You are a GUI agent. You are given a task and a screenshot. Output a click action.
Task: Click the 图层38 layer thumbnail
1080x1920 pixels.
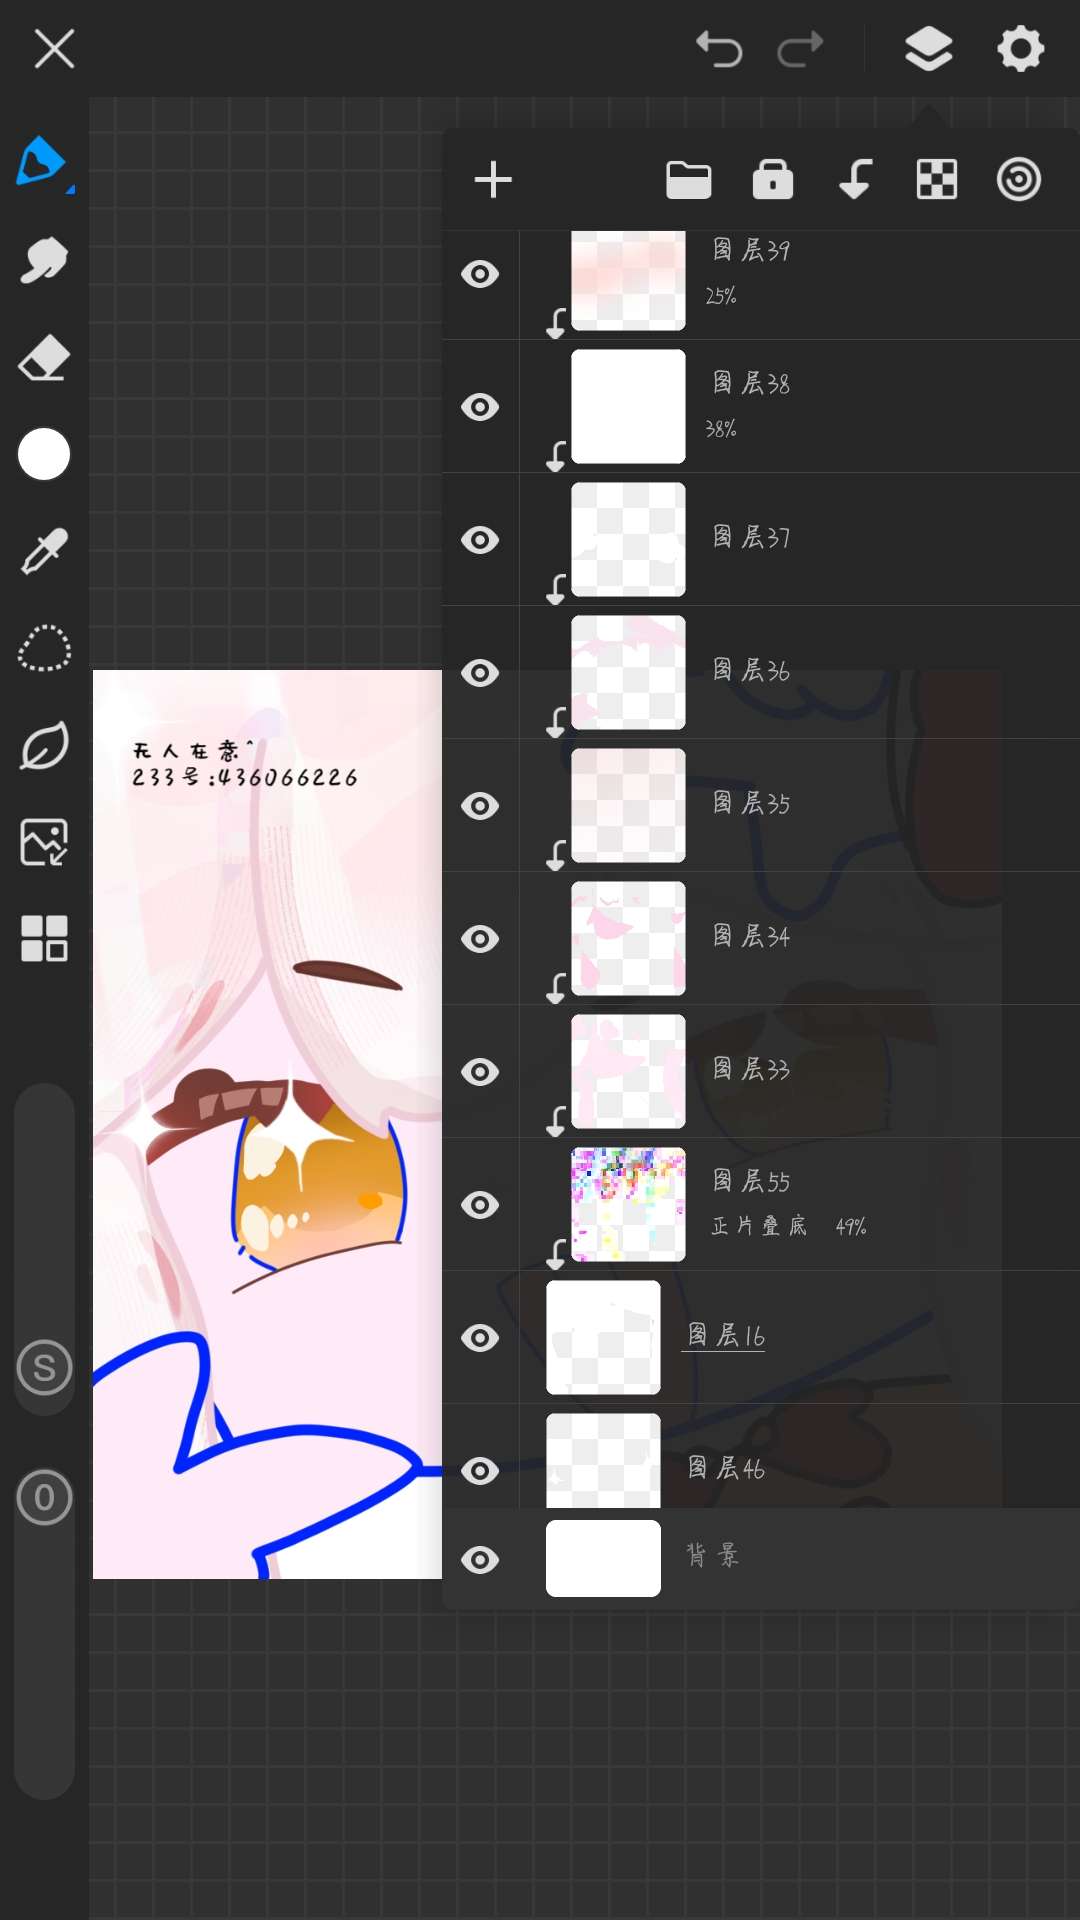coord(628,406)
